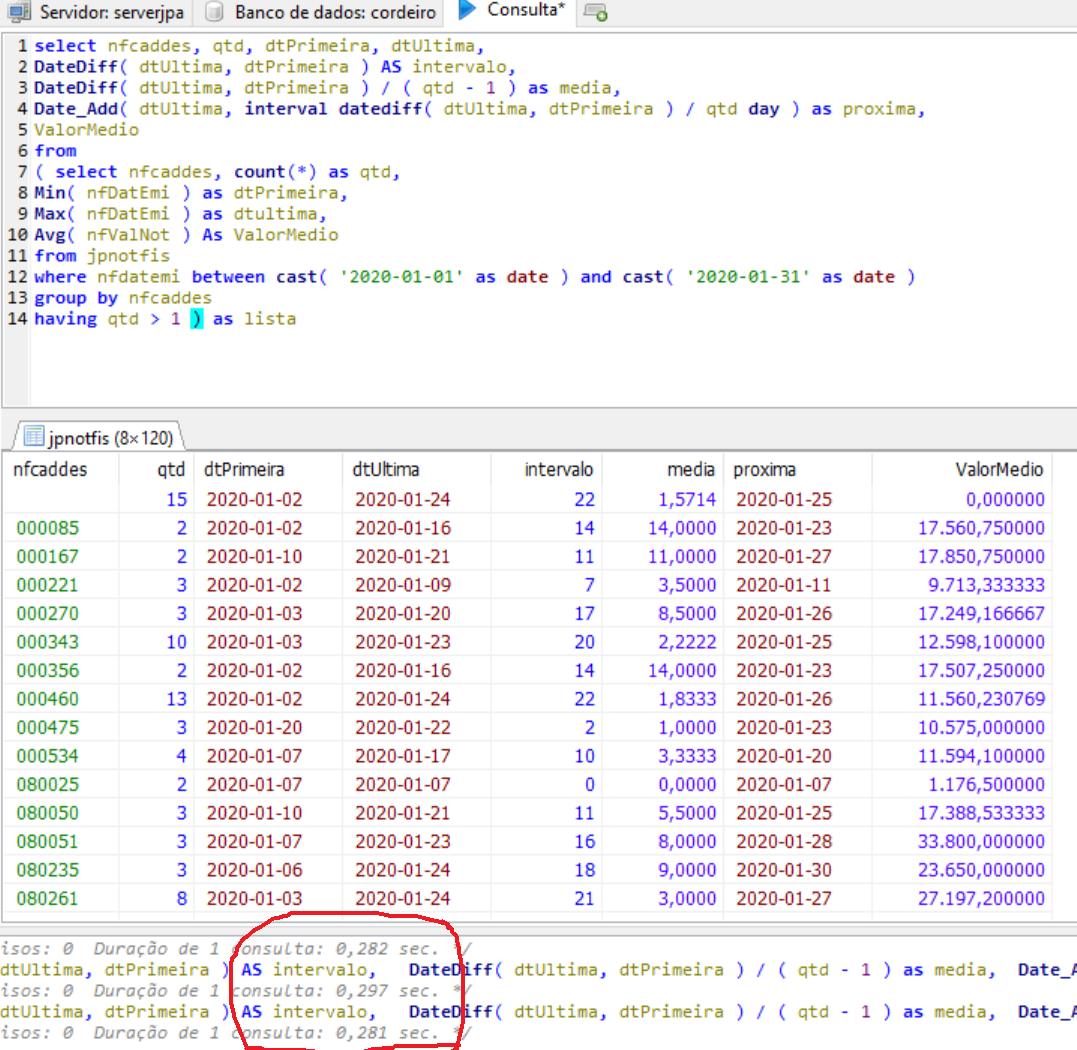Click the blue play icon on Consulta tab
Screen dimensions: 1077x1050
click(467, 11)
